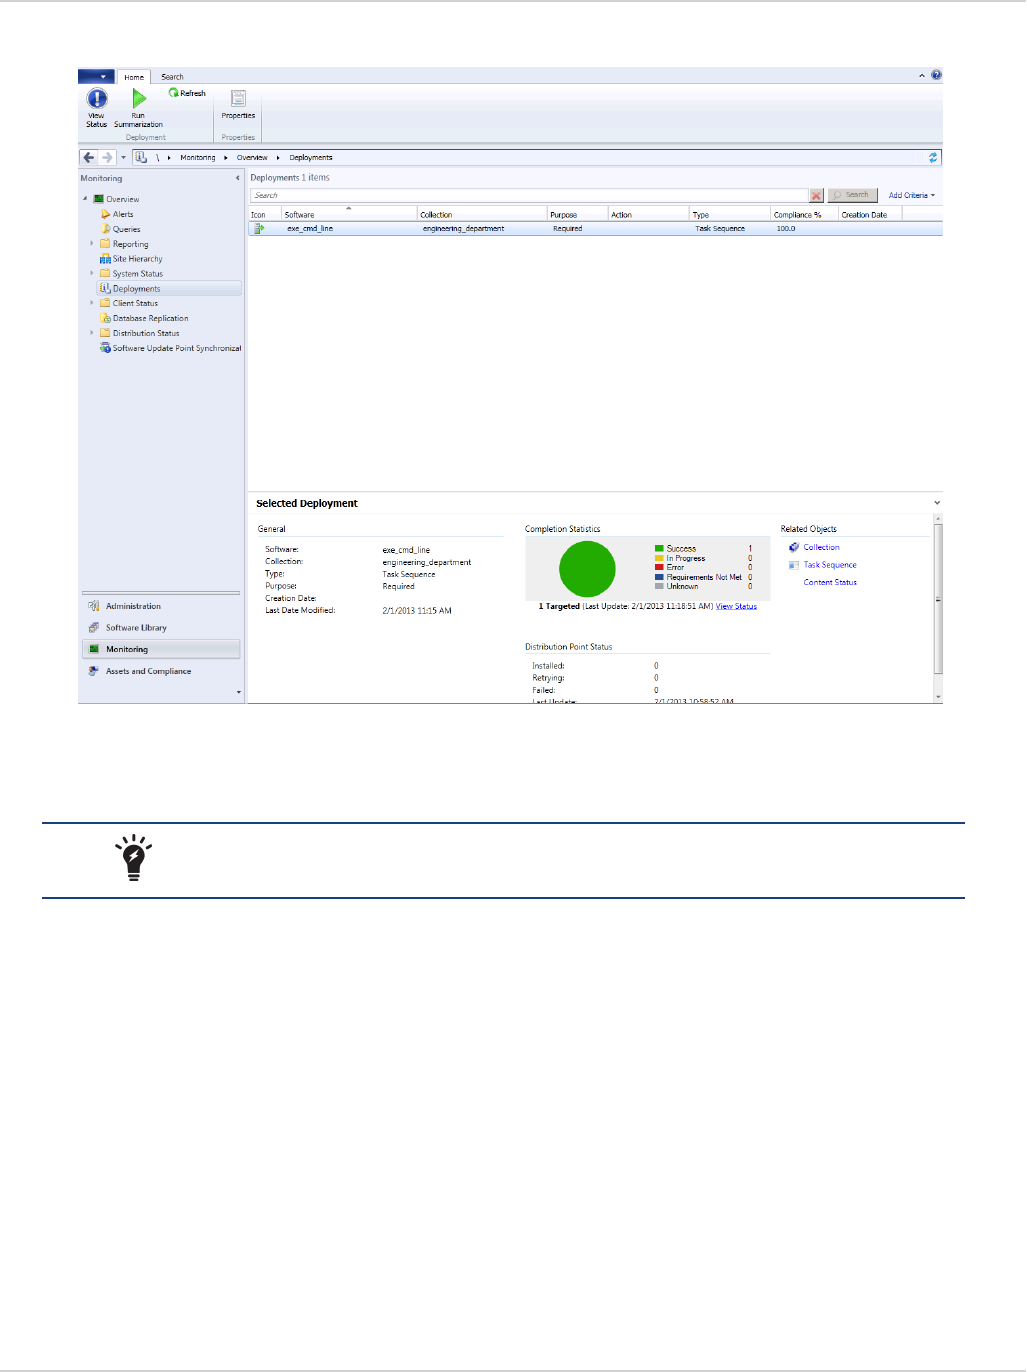
Task: Click the root node icon in the address bar
Action: click(141, 157)
